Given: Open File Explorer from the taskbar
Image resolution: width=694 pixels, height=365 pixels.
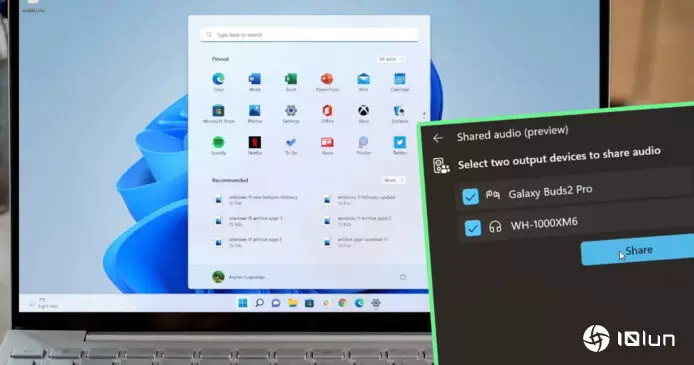Looking at the screenshot, I should 293,303.
